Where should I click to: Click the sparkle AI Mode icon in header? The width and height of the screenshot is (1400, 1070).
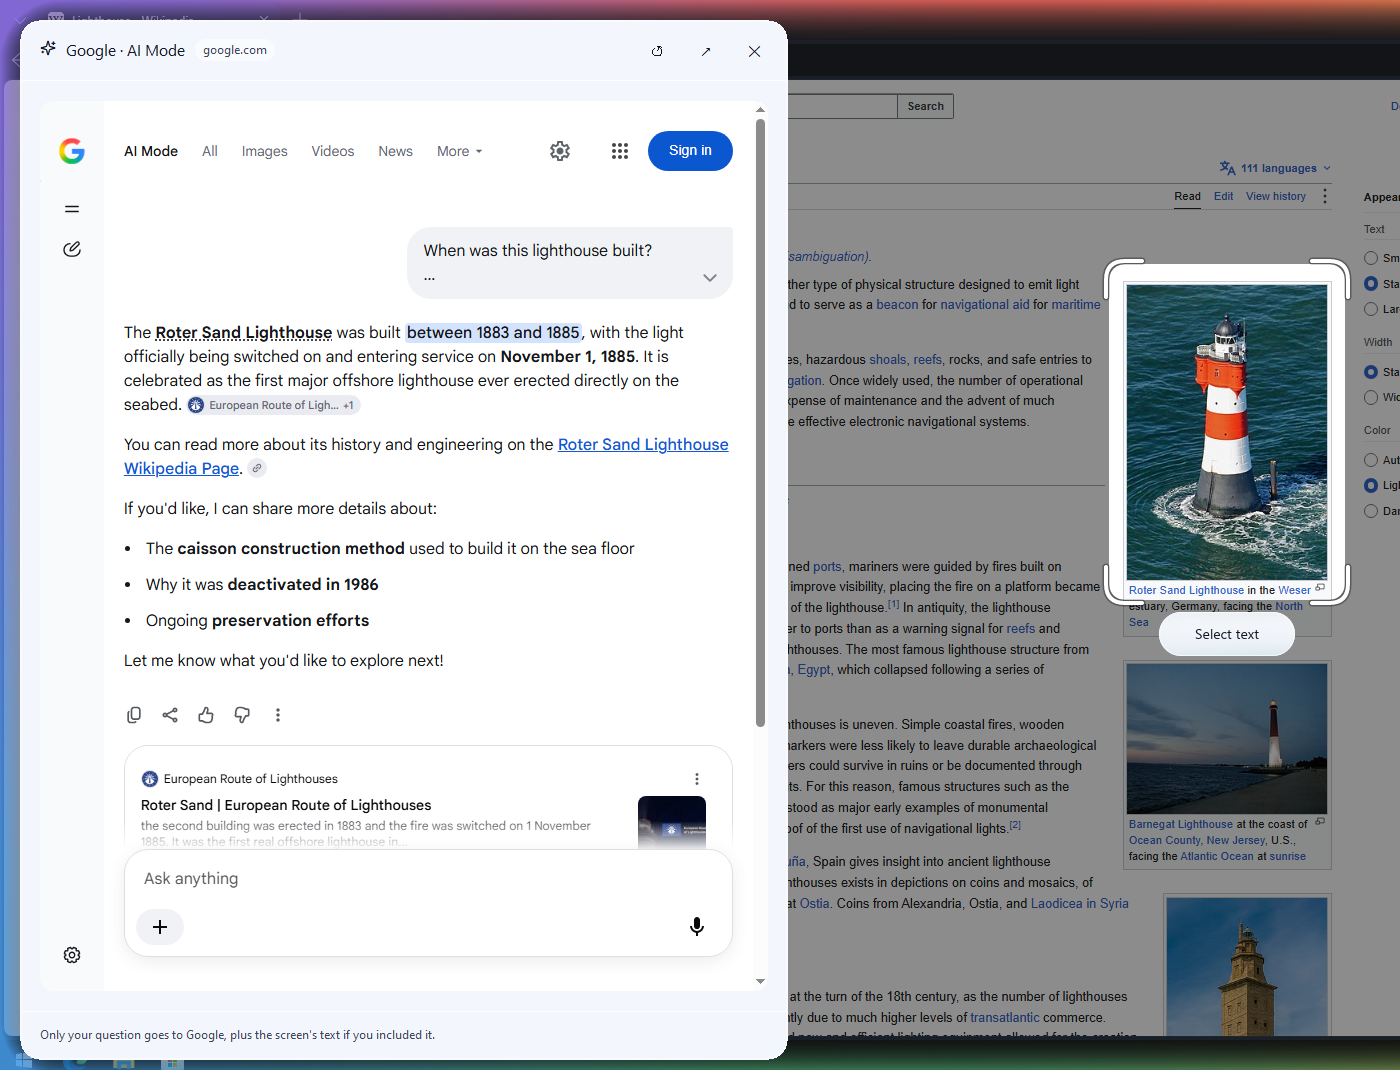point(48,49)
